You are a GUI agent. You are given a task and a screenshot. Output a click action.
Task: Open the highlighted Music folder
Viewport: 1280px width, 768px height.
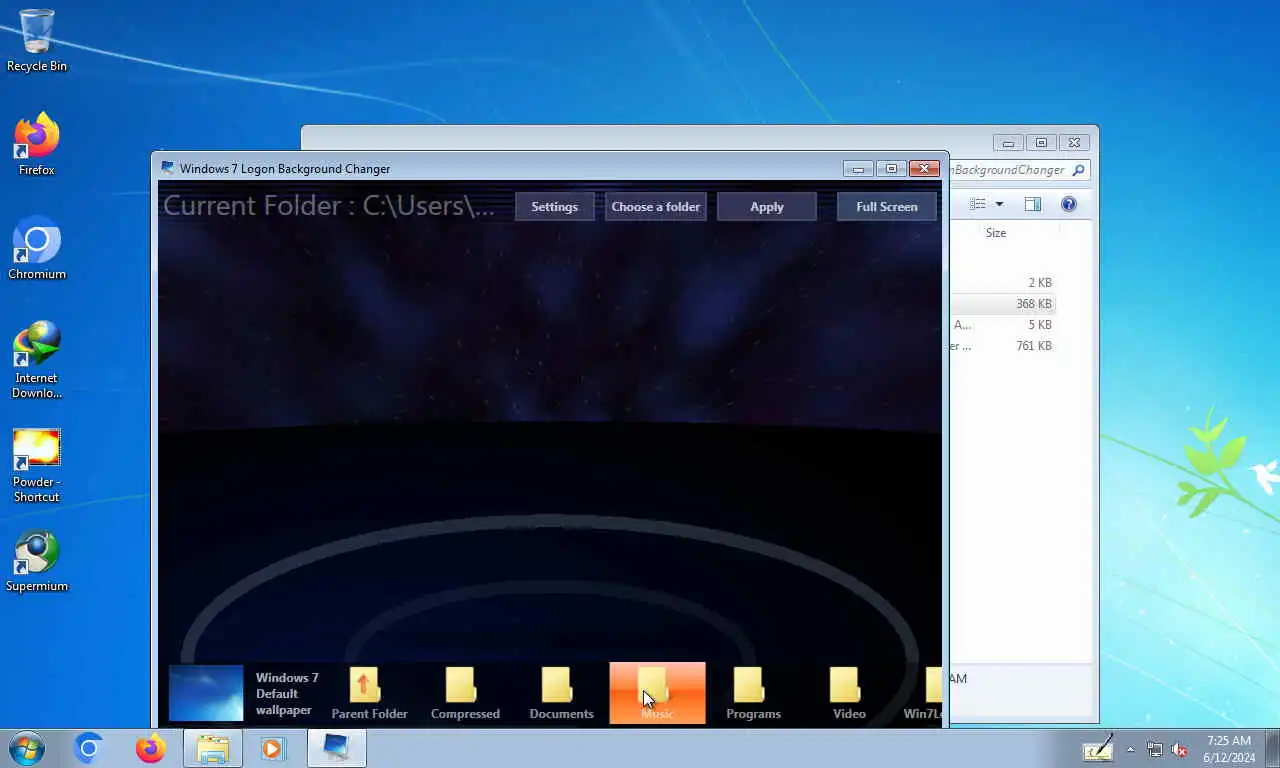pyautogui.click(x=657, y=693)
